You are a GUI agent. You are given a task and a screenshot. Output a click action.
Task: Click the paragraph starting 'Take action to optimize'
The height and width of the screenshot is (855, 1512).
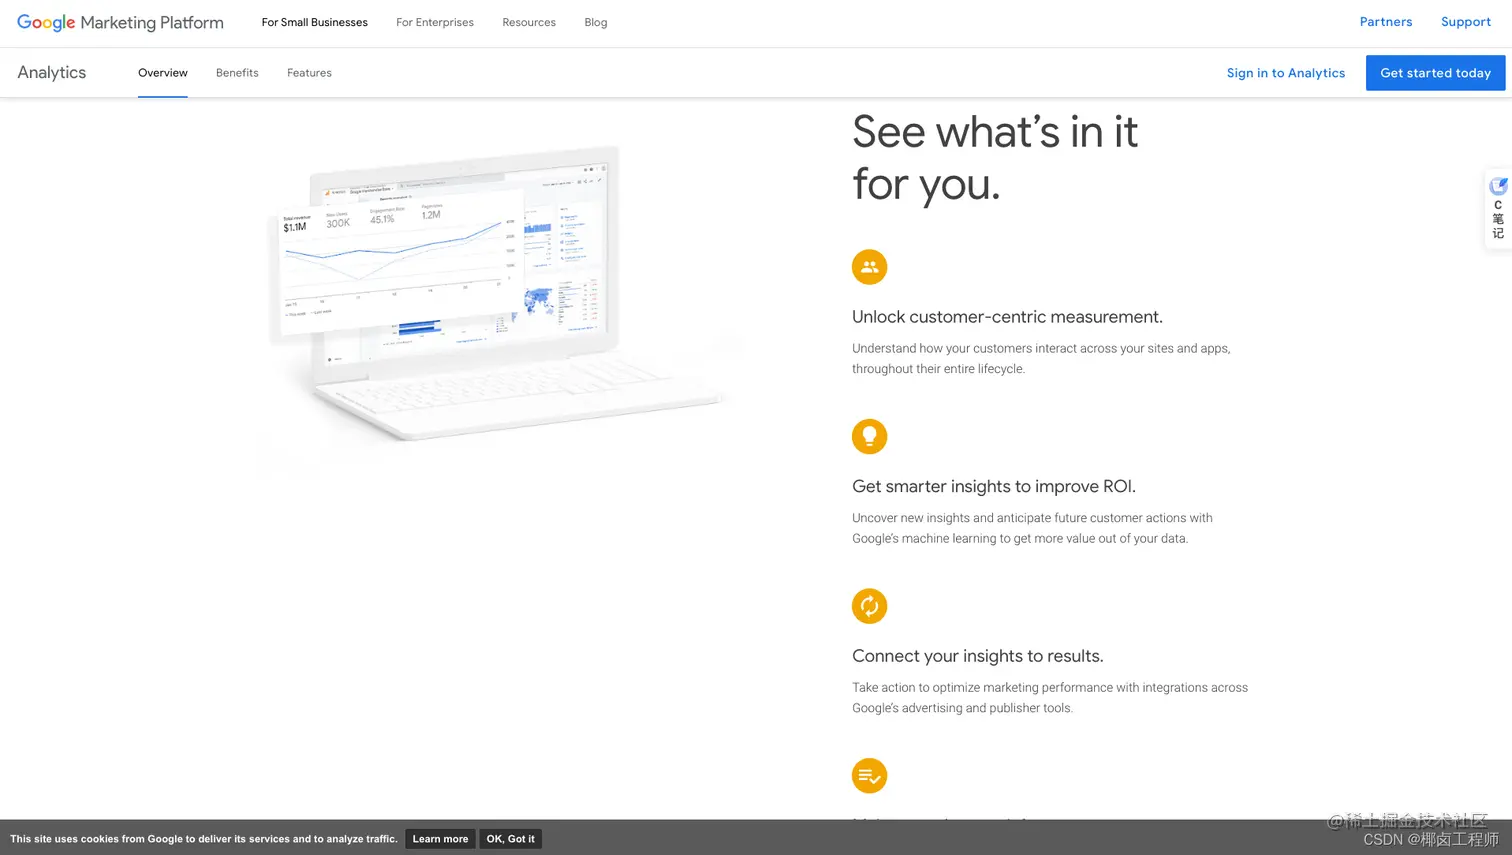tap(1050, 697)
